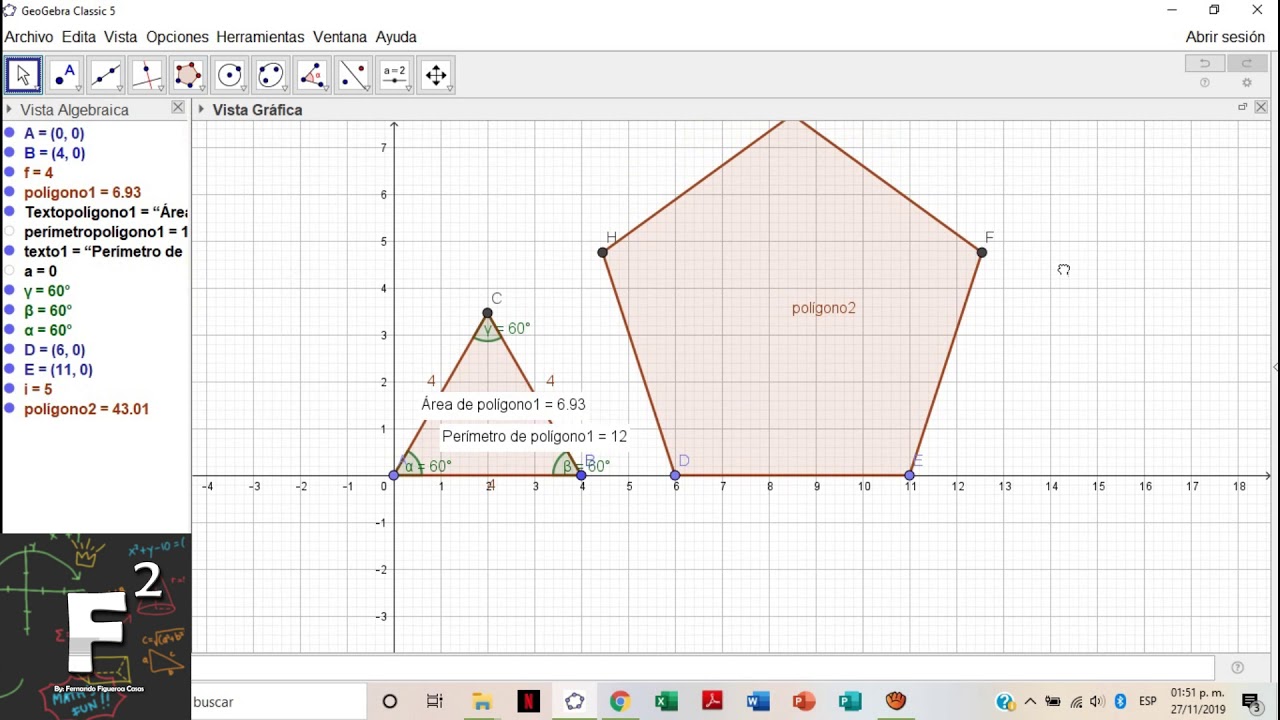
Task: Select the Move (arrow) tool
Action: pyautogui.click(x=23, y=75)
